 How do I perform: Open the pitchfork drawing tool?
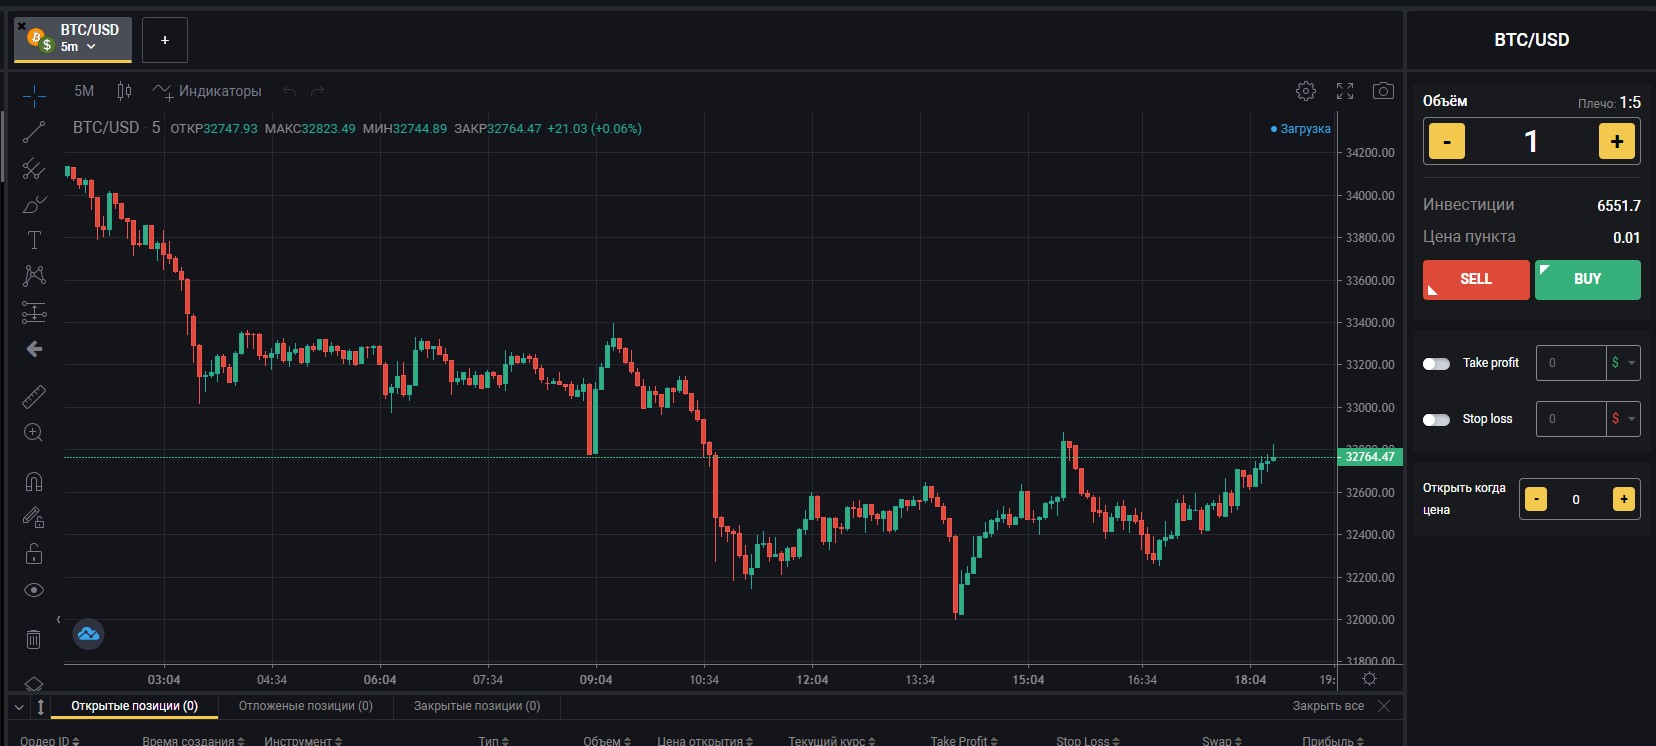(34, 168)
